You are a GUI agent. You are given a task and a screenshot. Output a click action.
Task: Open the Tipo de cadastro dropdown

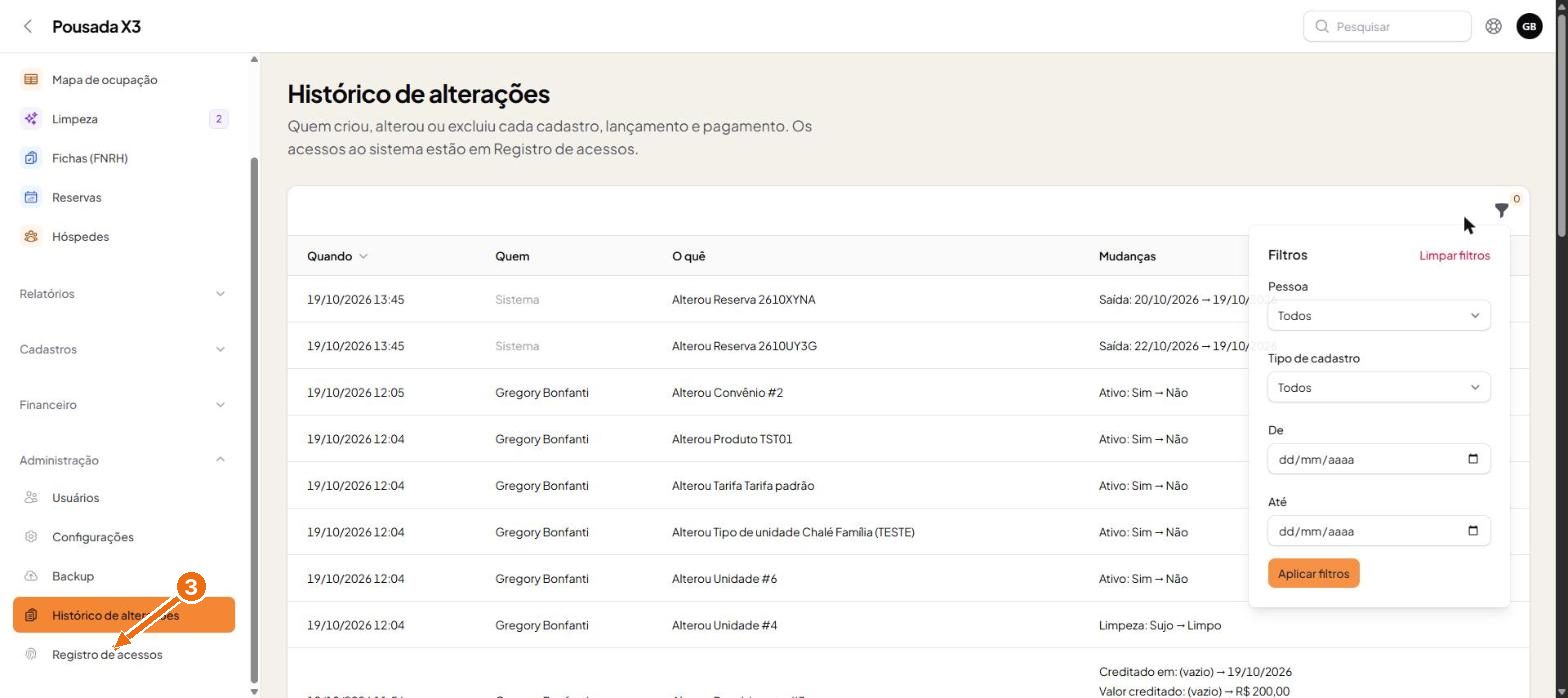point(1379,388)
